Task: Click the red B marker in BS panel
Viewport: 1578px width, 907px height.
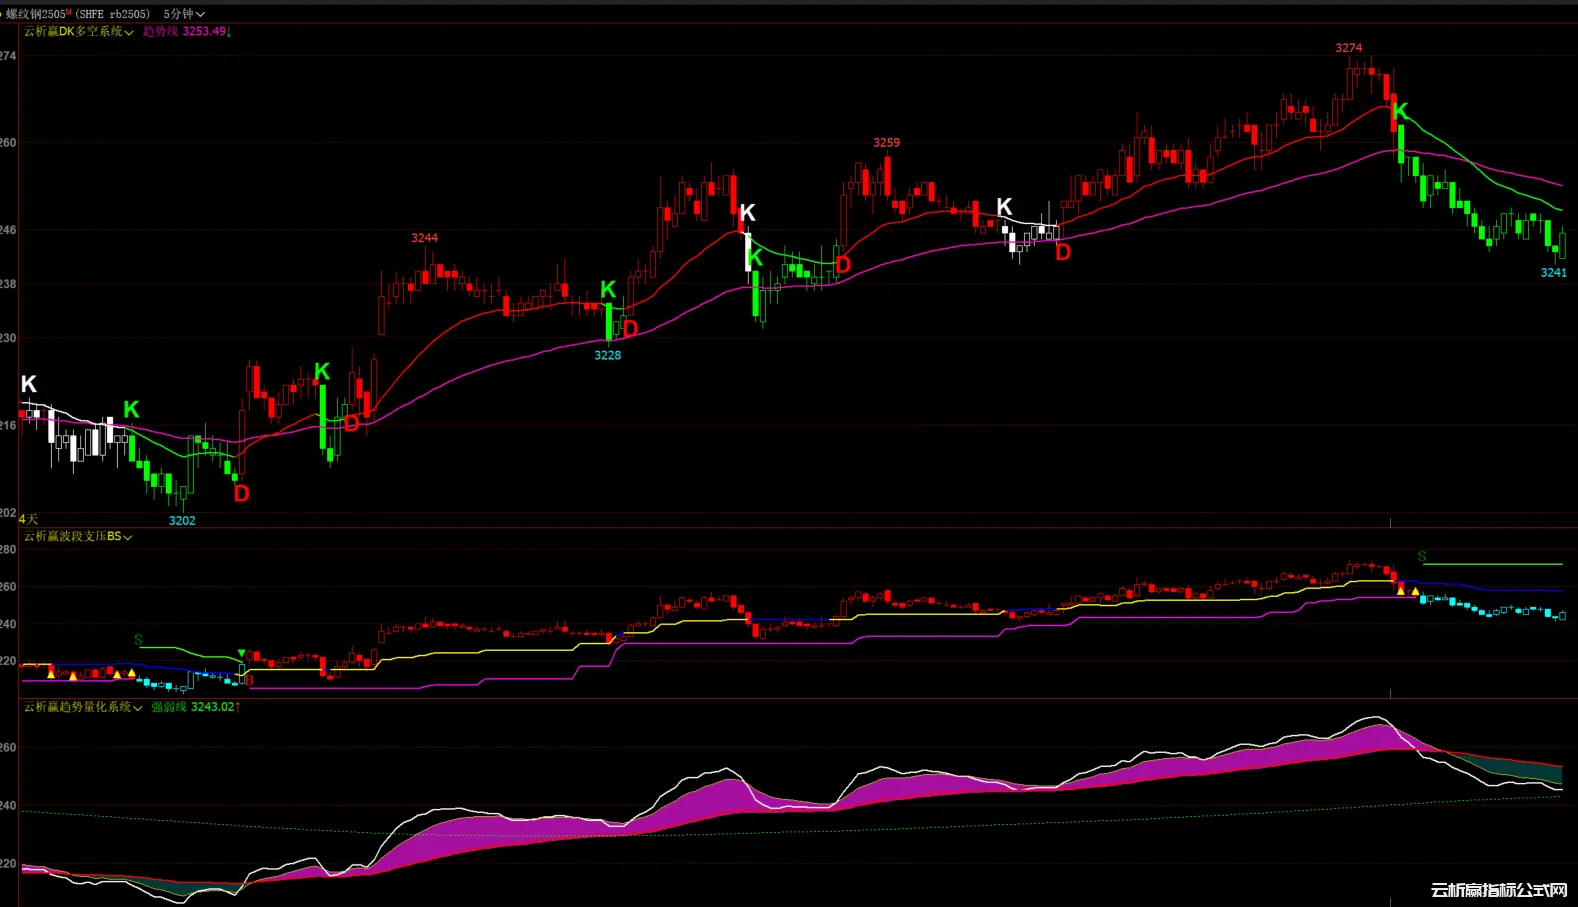Action: (x=249, y=680)
